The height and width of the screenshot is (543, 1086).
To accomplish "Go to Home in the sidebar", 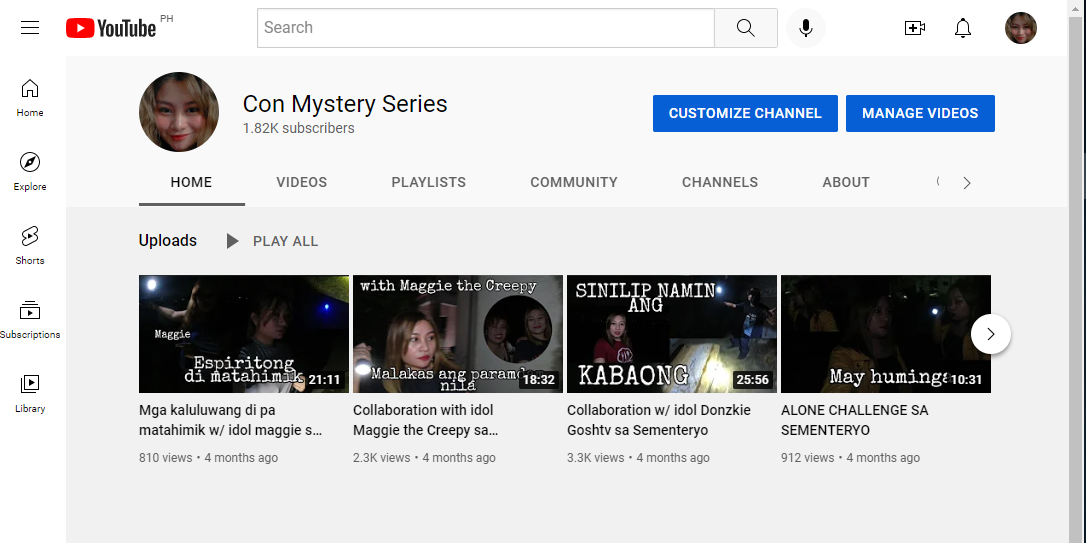I will 30,98.
